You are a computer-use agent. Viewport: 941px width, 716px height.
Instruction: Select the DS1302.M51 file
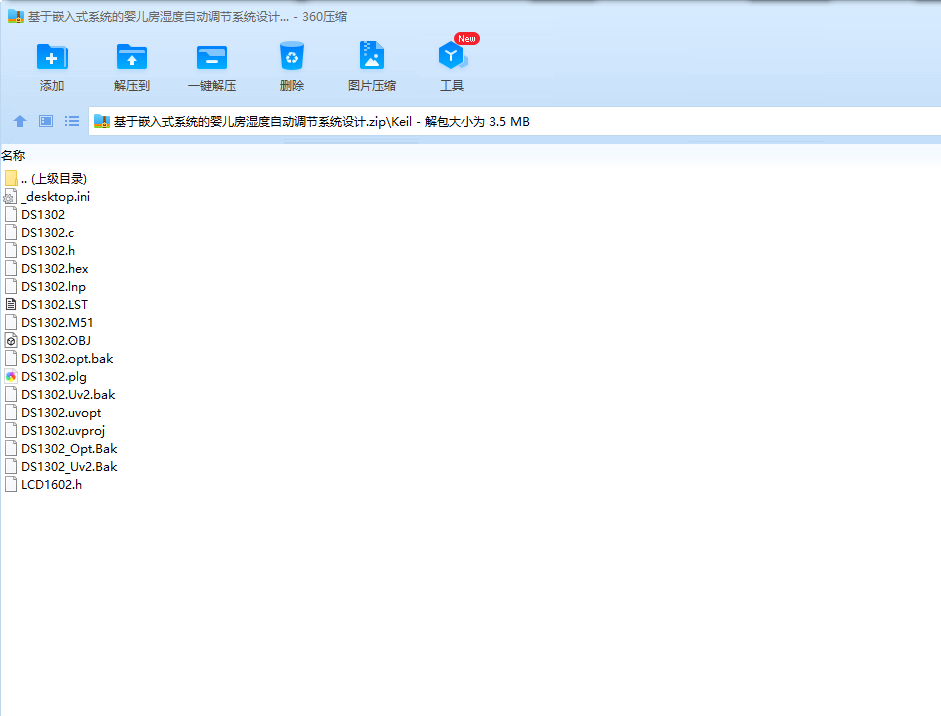coord(57,322)
